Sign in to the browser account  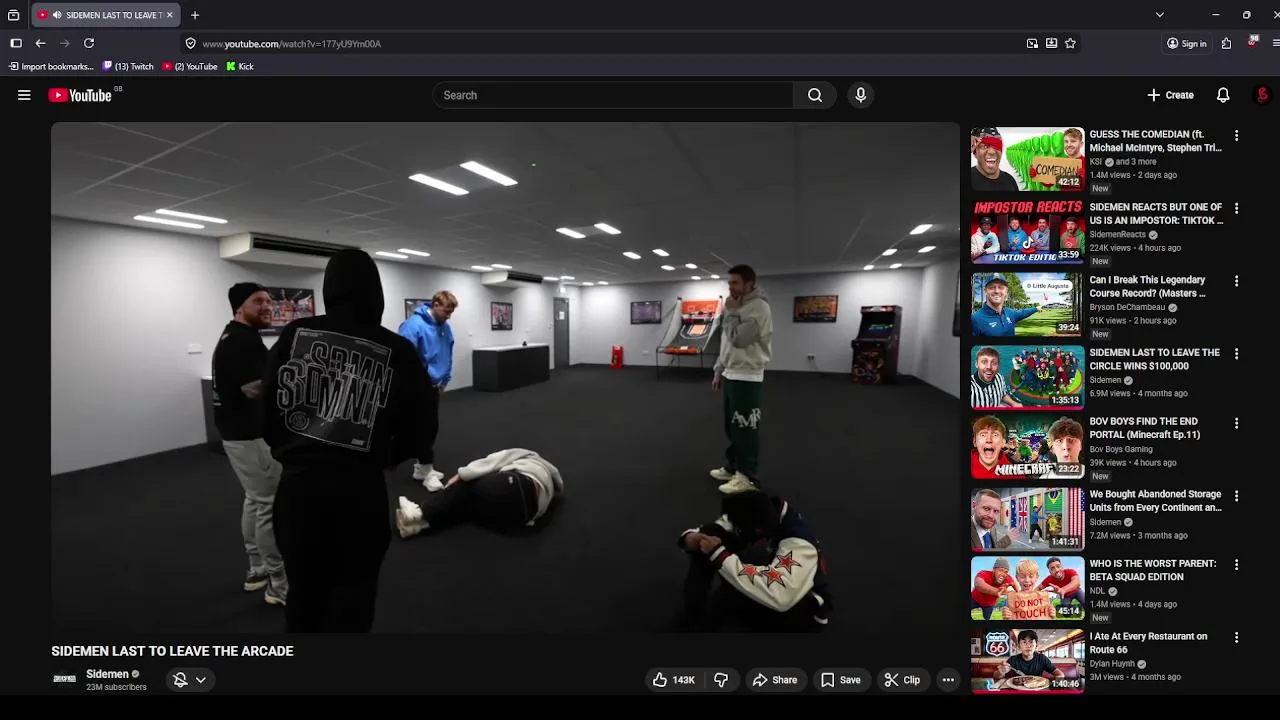point(1186,43)
